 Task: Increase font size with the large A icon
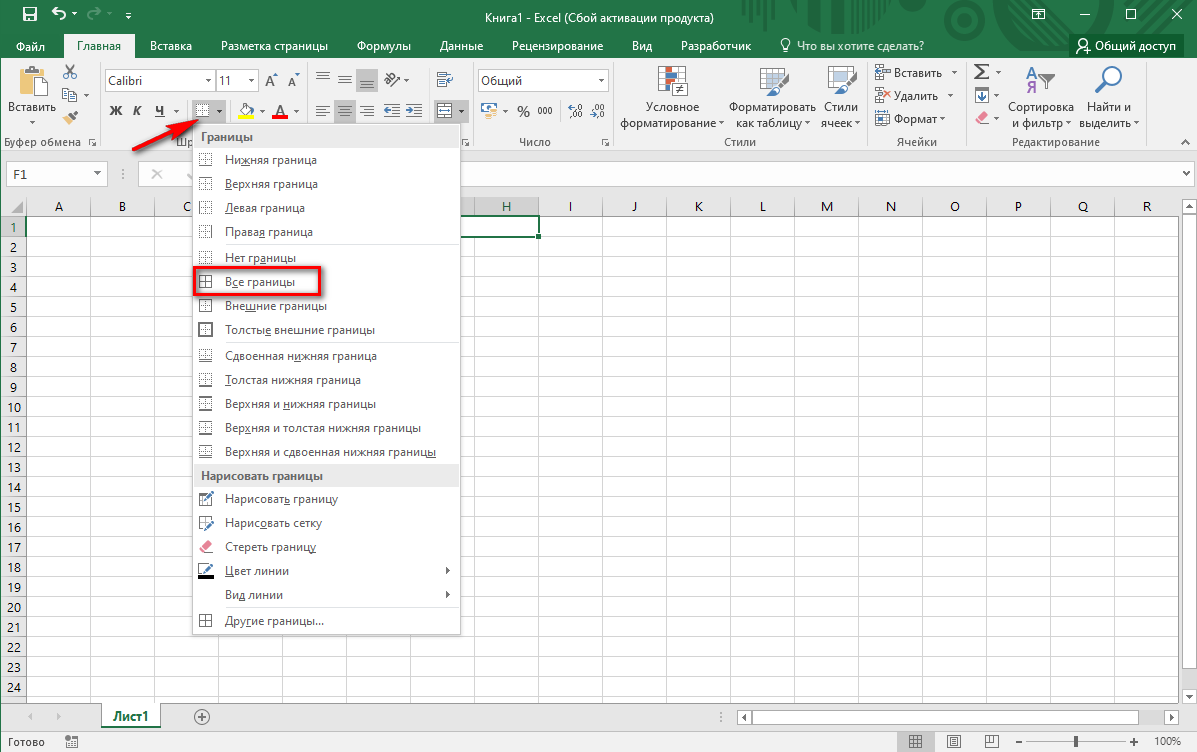coord(272,80)
